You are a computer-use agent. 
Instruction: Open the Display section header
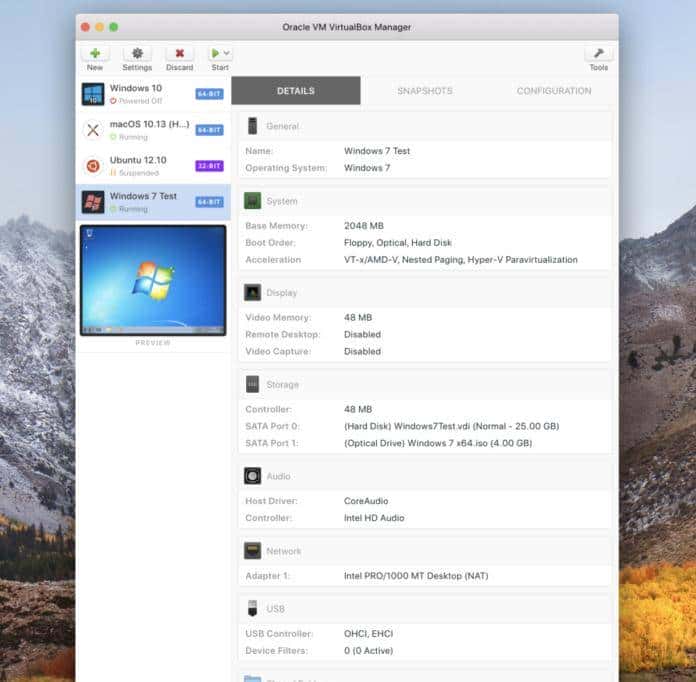(425, 293)
